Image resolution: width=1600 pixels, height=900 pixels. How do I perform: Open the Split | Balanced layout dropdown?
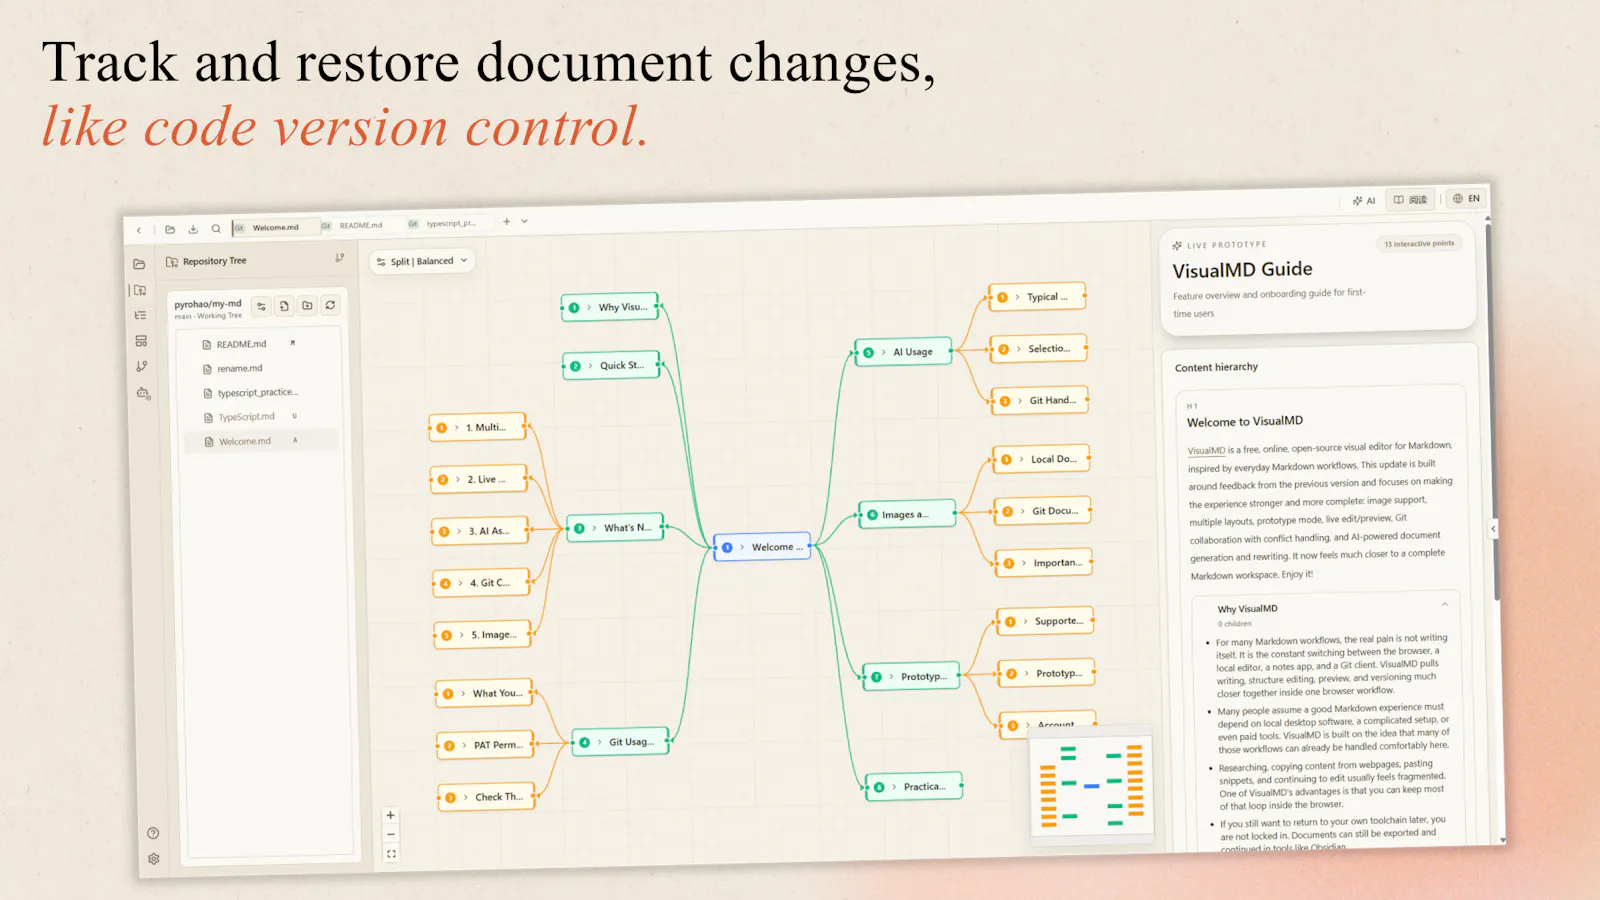(x=422, y=261)
